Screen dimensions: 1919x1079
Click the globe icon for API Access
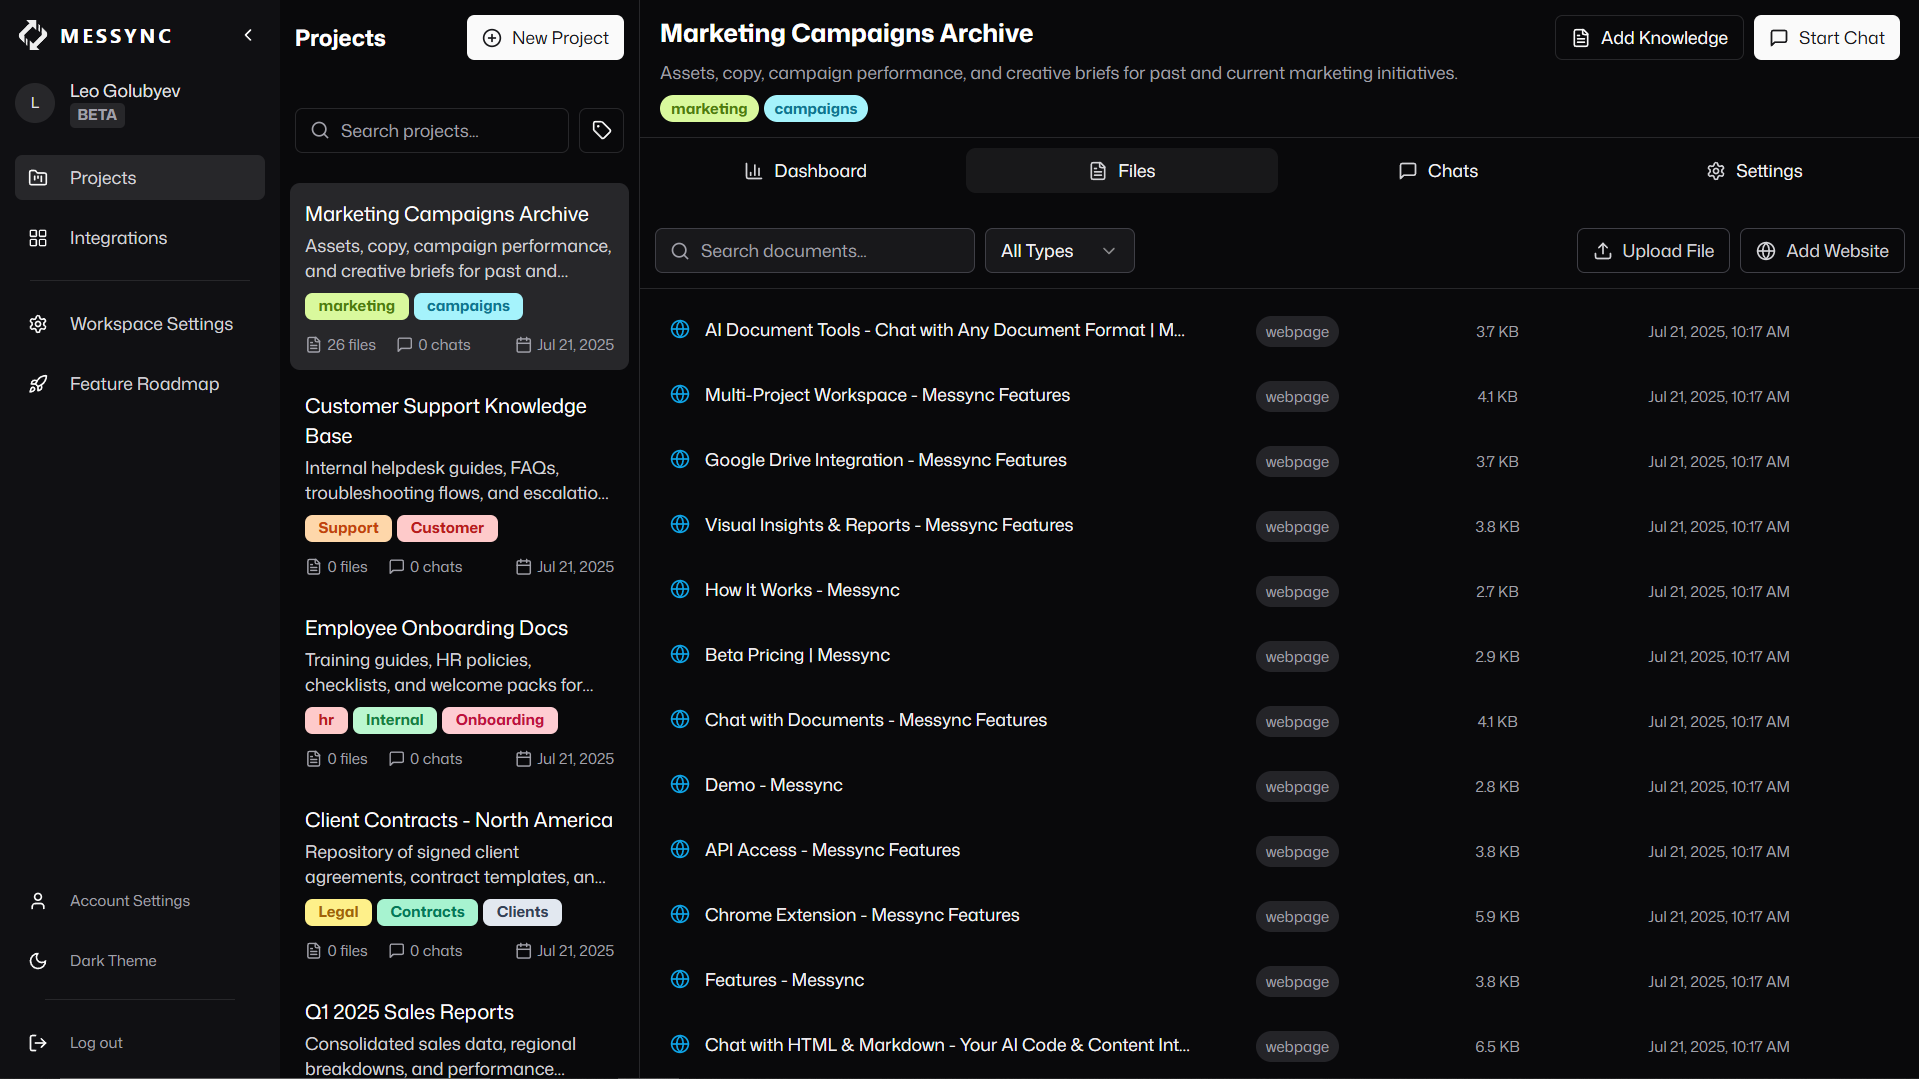680,850
